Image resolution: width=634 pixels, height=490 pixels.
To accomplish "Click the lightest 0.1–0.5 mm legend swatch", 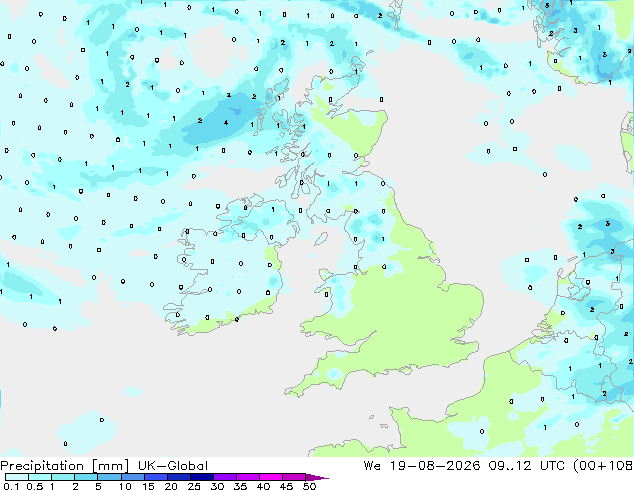I will point(17,477).
